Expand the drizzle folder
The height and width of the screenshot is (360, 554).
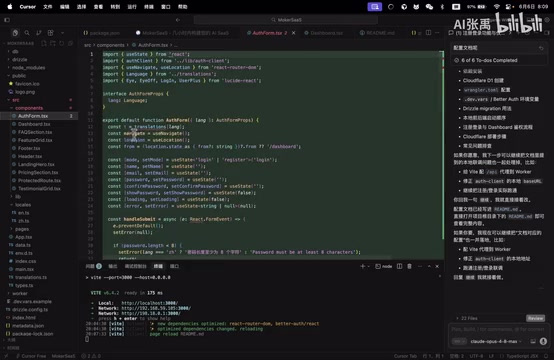coord(19,60)
